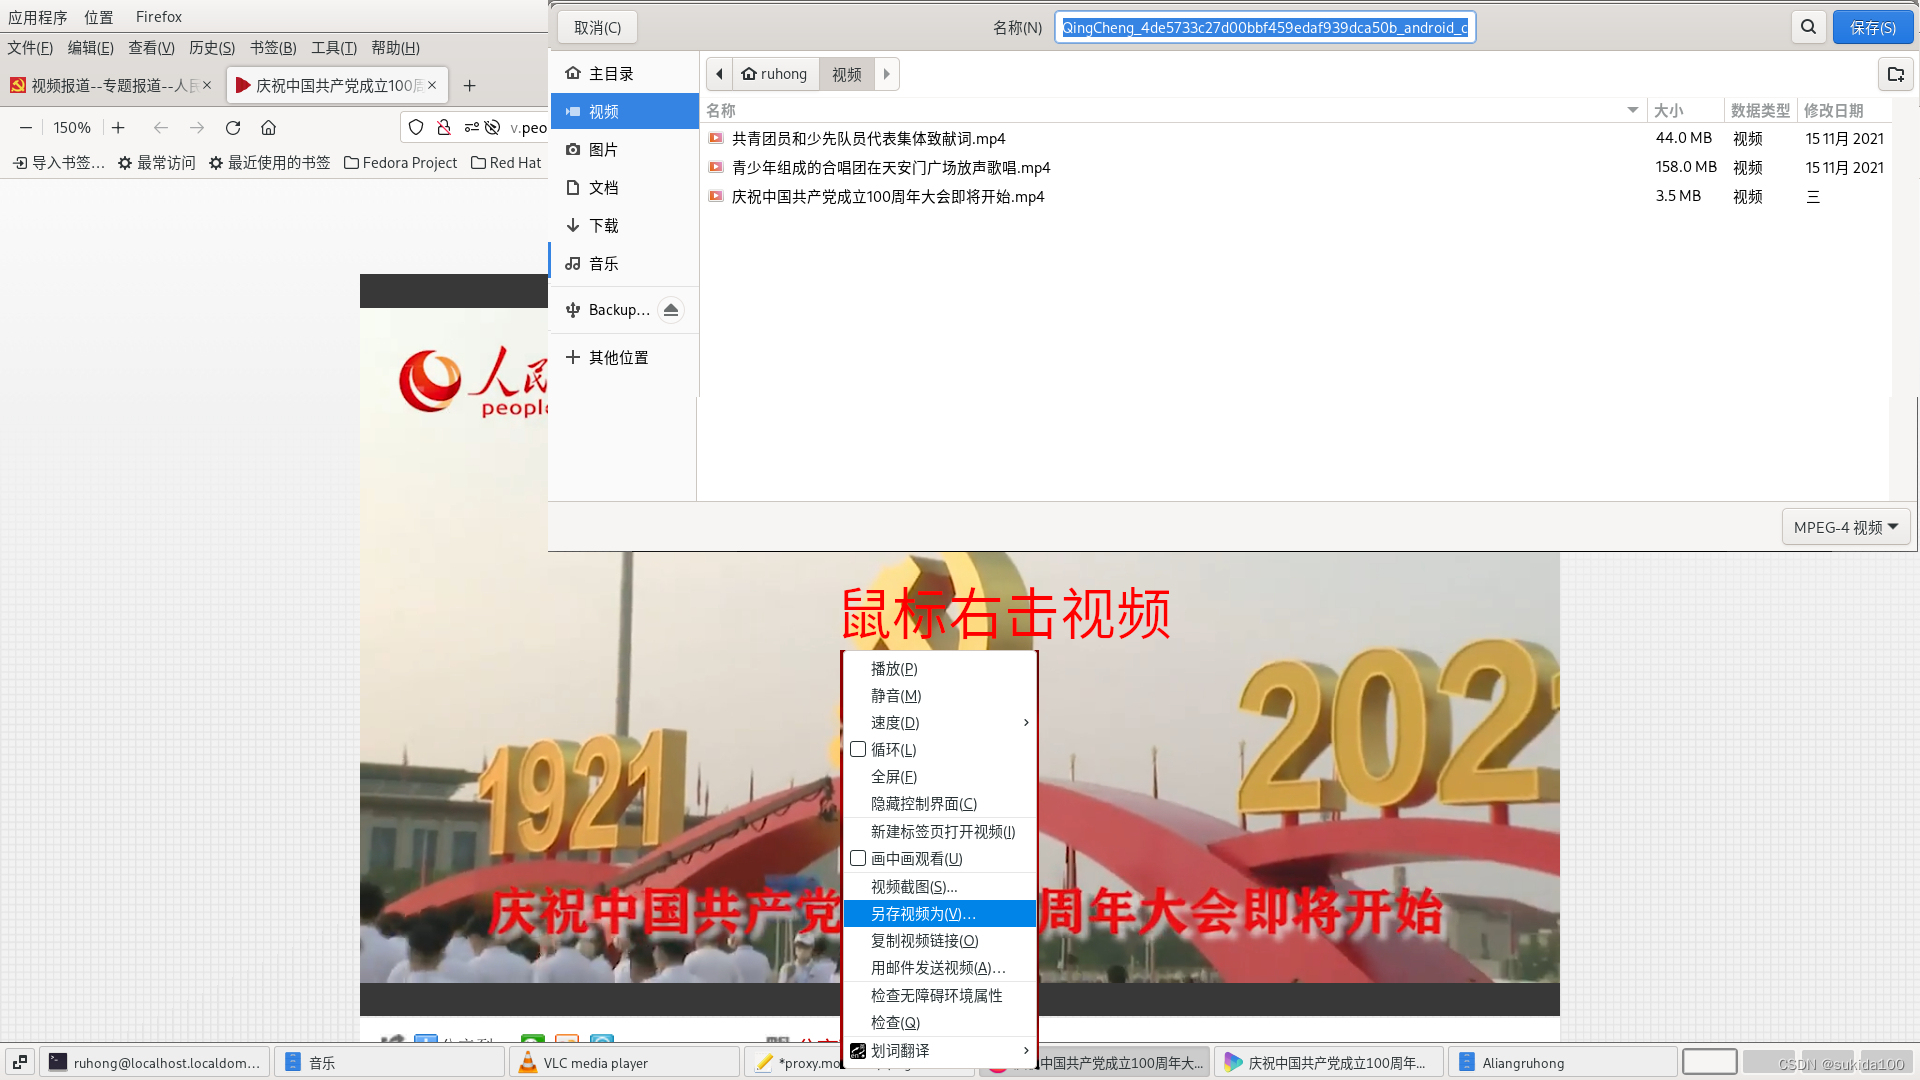
Task: Click the tracking protection shield icon
Action: [416, 128]
